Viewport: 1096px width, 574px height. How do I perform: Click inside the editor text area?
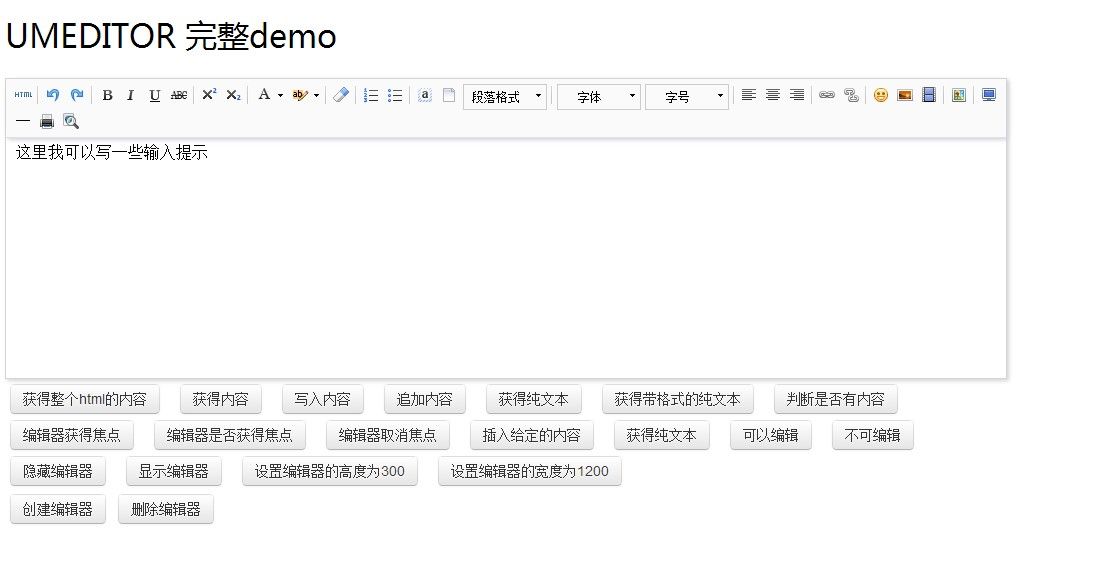tap(506, 258)
